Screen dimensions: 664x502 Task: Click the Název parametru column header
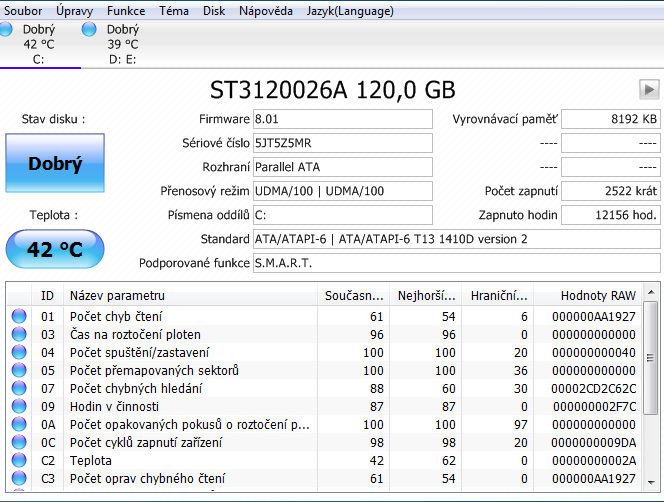click(x=190, y=295)
